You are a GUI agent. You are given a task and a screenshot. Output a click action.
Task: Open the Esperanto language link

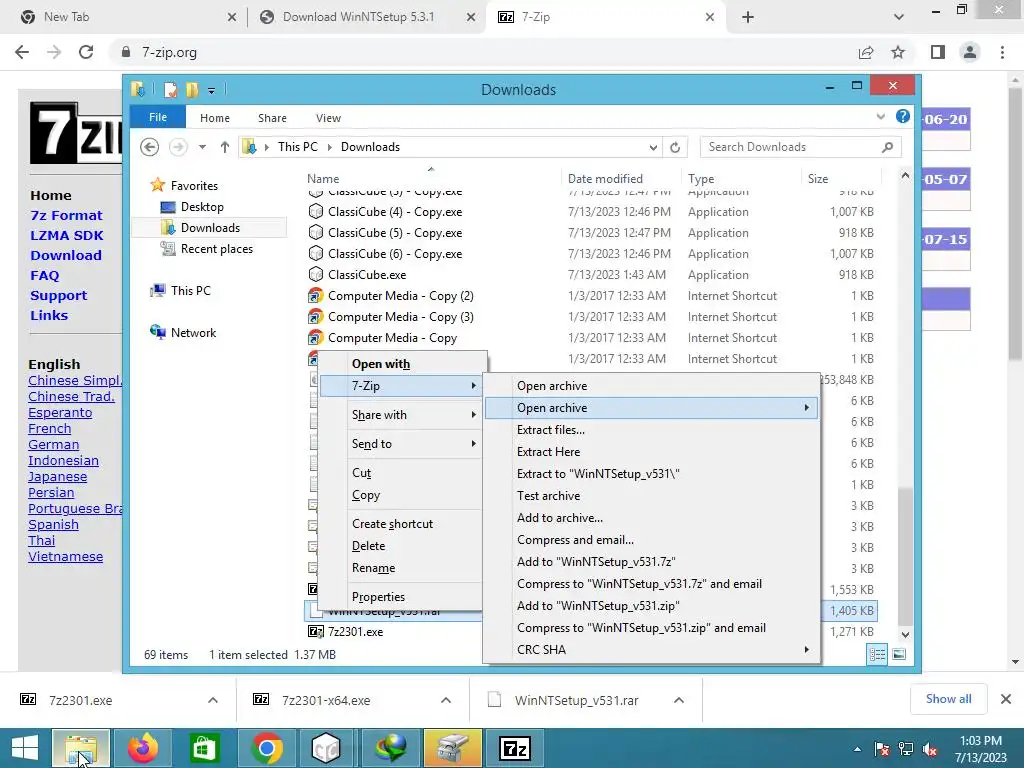(60, 413)
